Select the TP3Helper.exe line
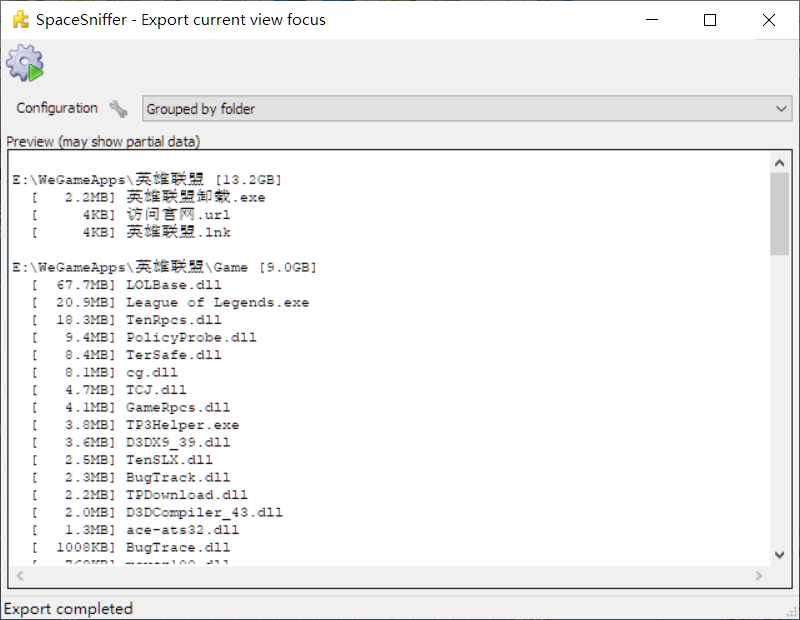This screenshot has width=800, height=620. point(135,425)
